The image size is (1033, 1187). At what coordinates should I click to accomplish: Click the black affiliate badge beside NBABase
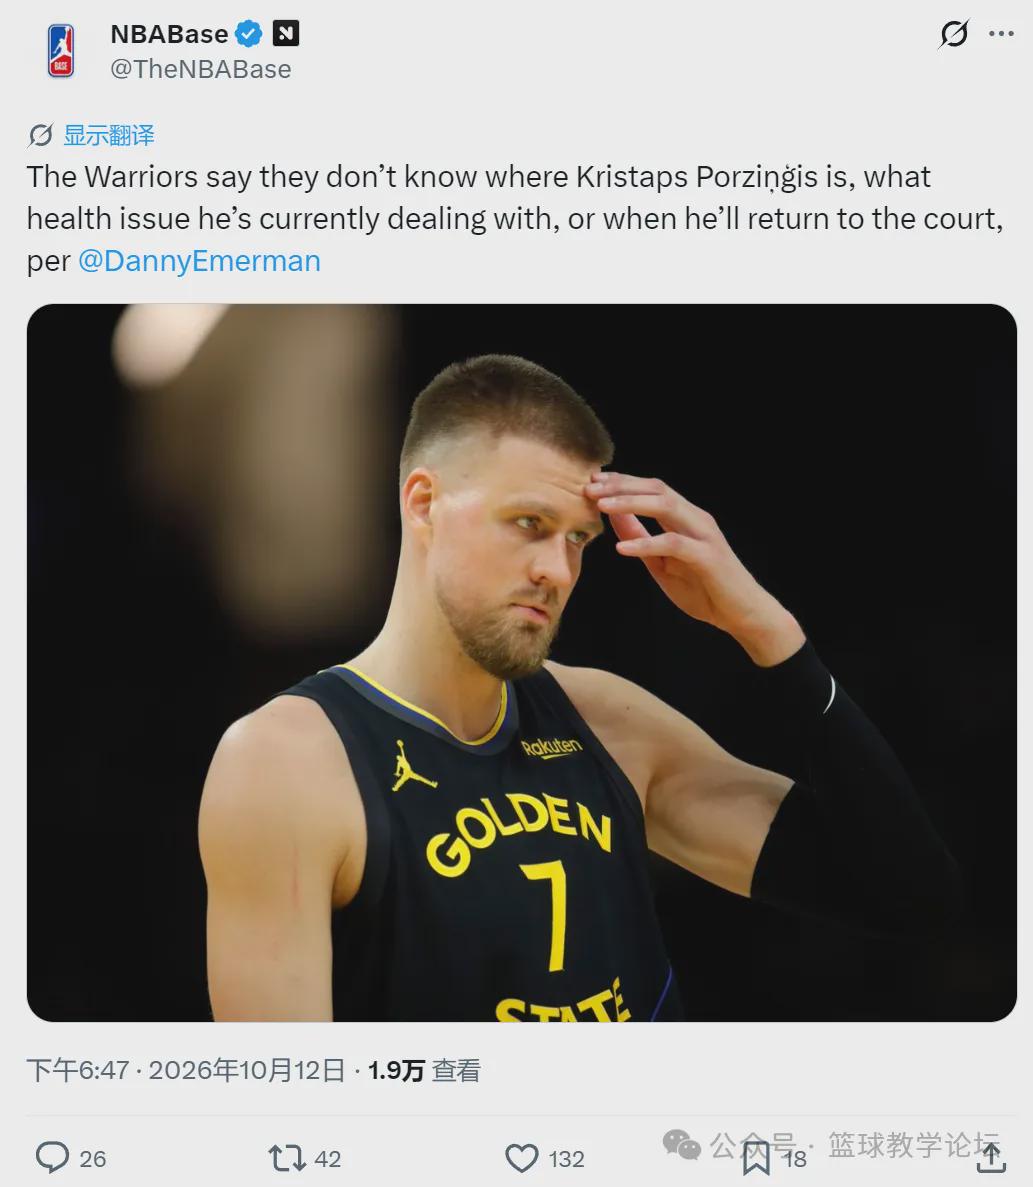tap(286, 33)
